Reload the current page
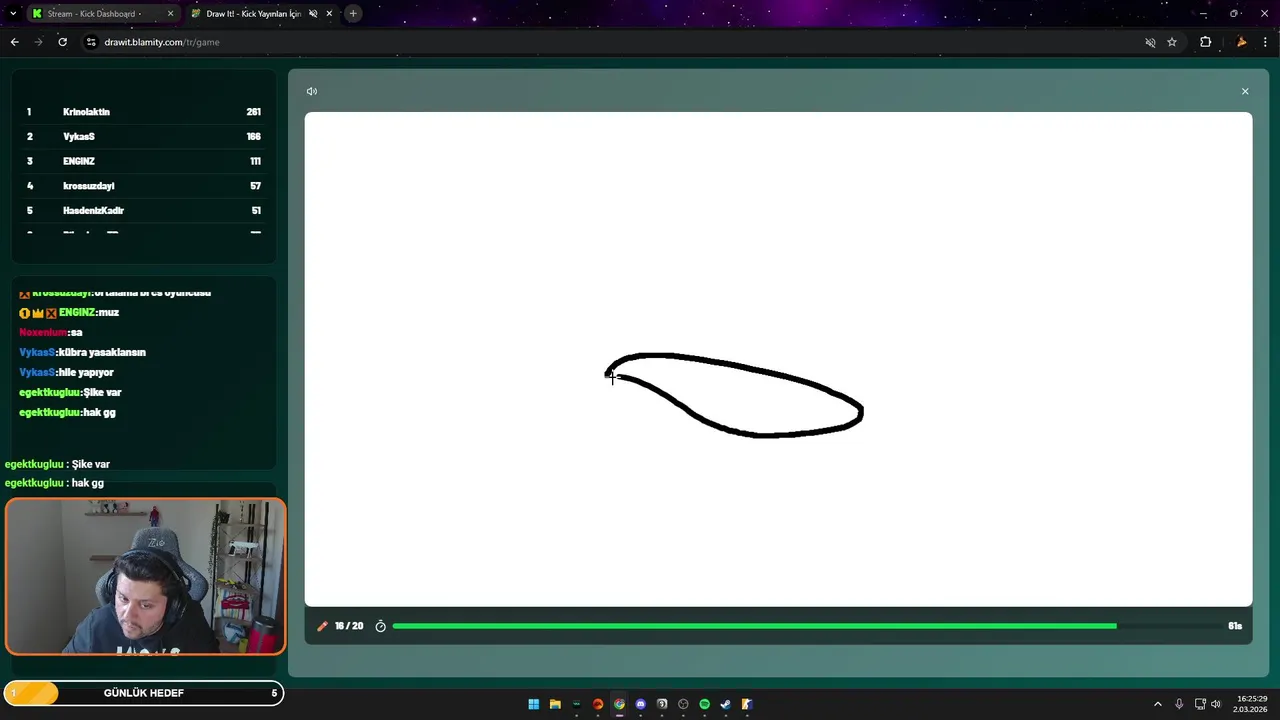Viewport: 1280px width, 720px height. [x=62, y=42]
